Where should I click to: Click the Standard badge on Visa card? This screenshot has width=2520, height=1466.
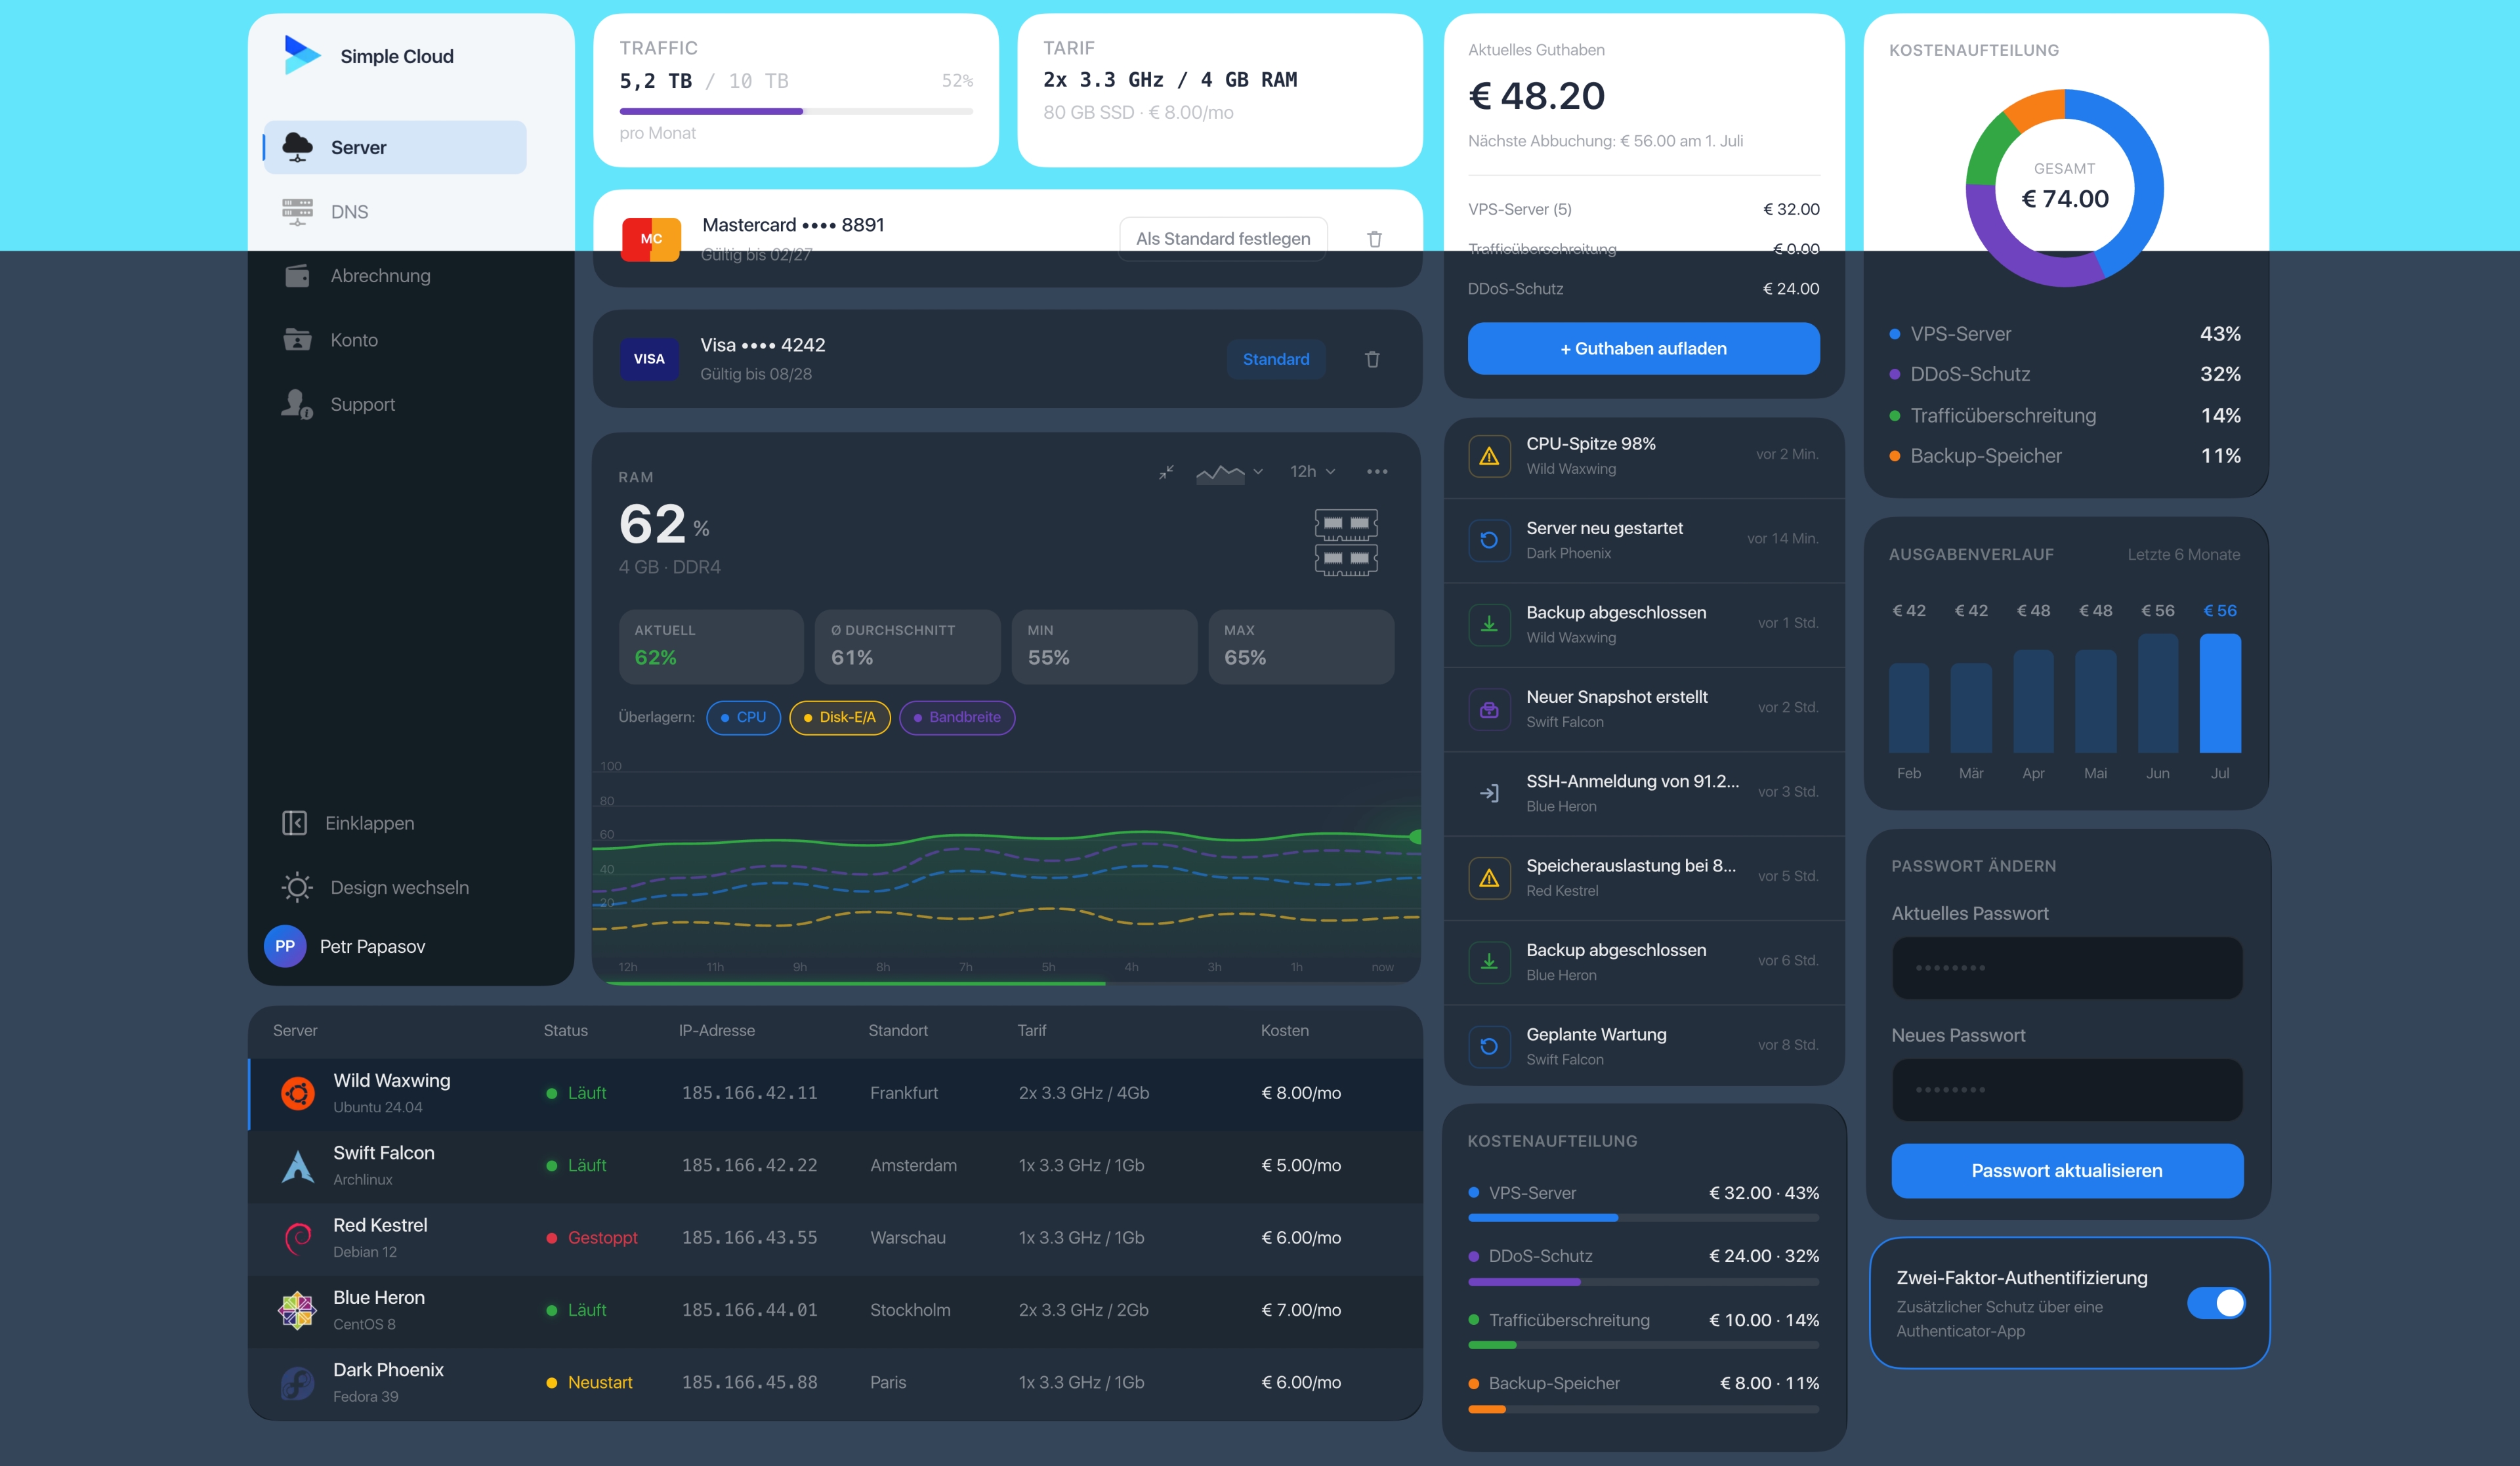[1276, 359]
